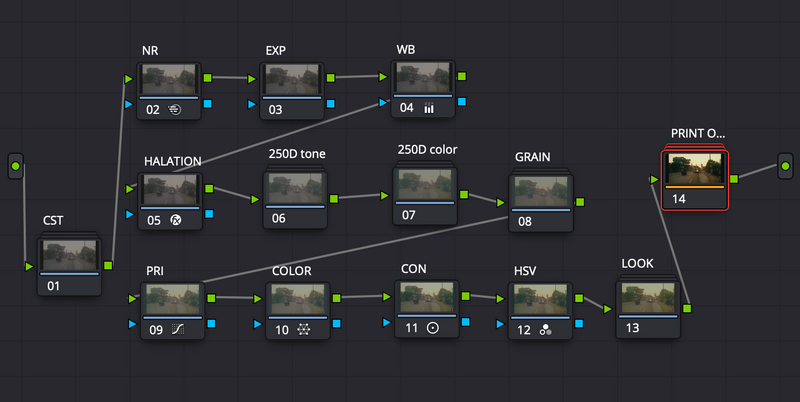
Task: Click the RGB mixer icon on node 12
Action: tap(545, 330)
